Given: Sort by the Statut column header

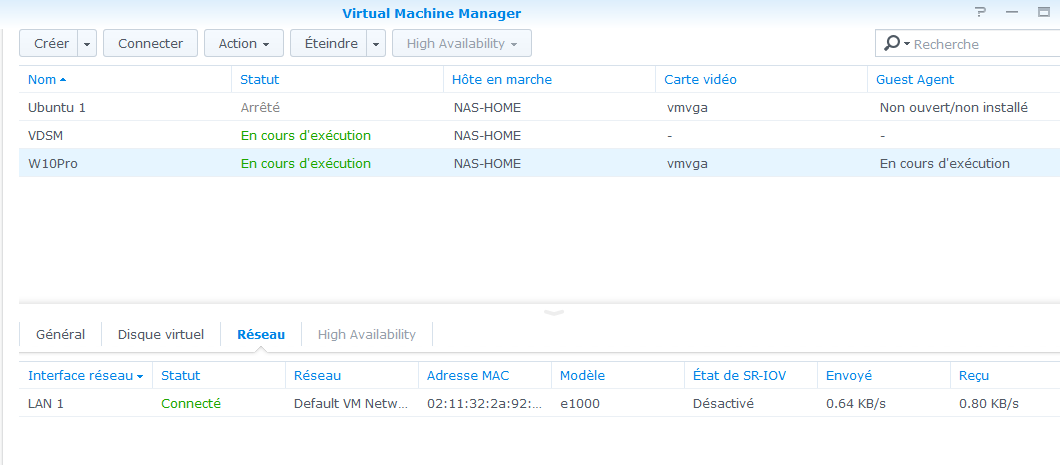Looking at the screenshot, I should pos(260,80).
